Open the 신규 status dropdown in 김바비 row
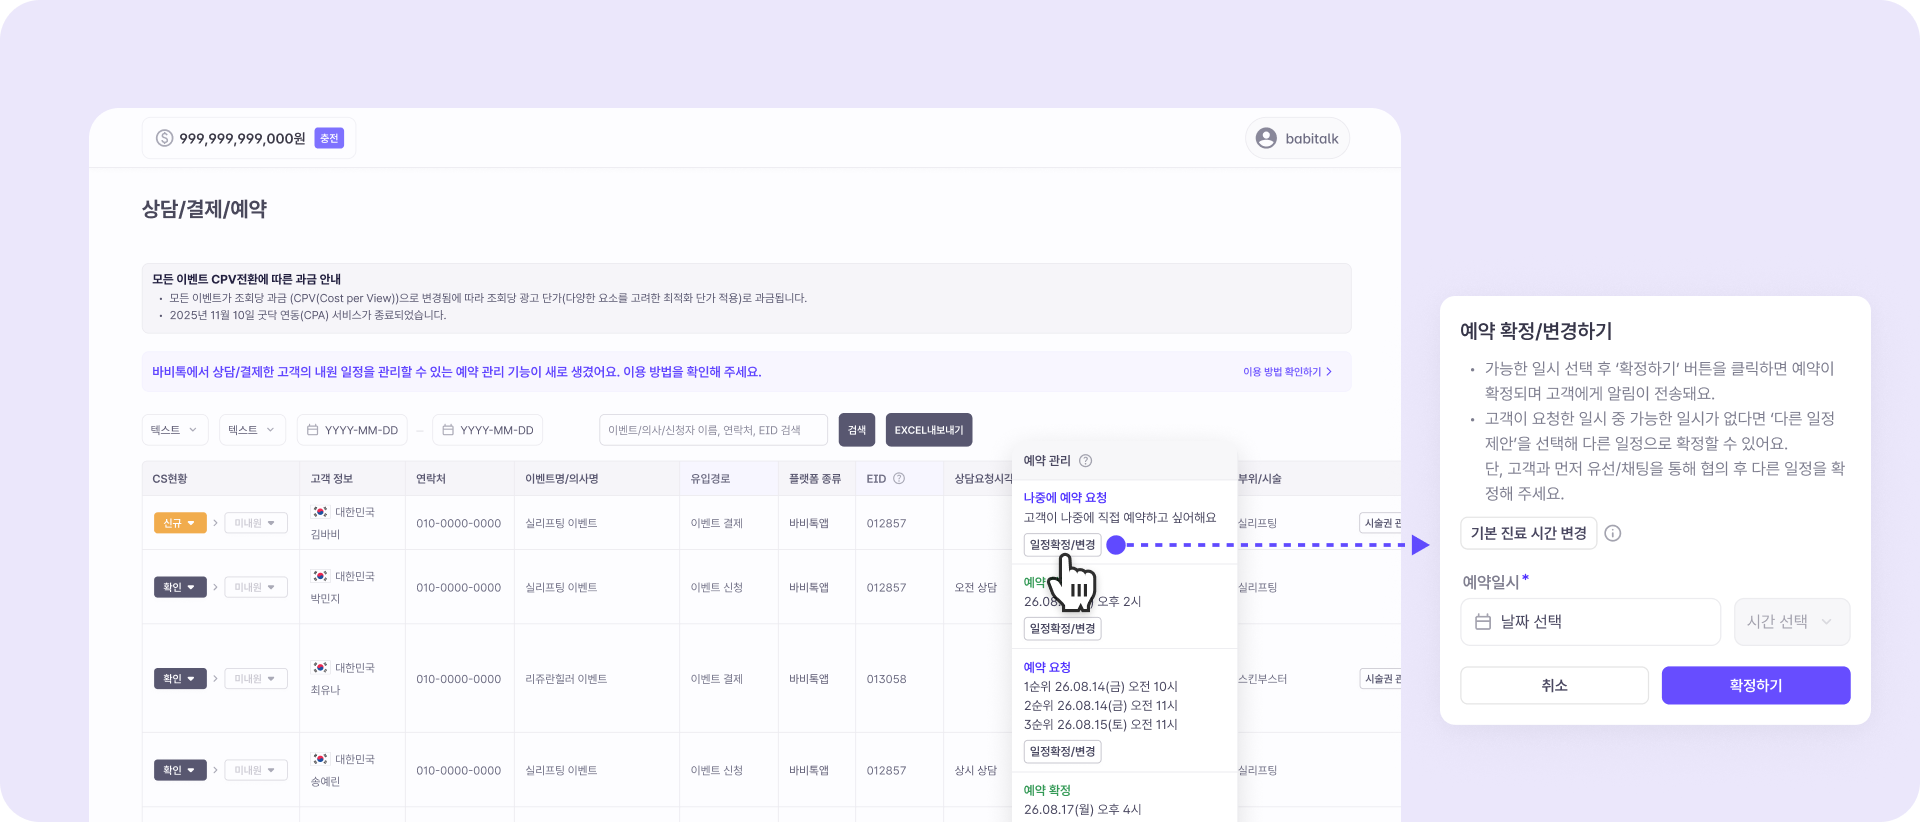1920x822 pixels. tap(180, 523)
